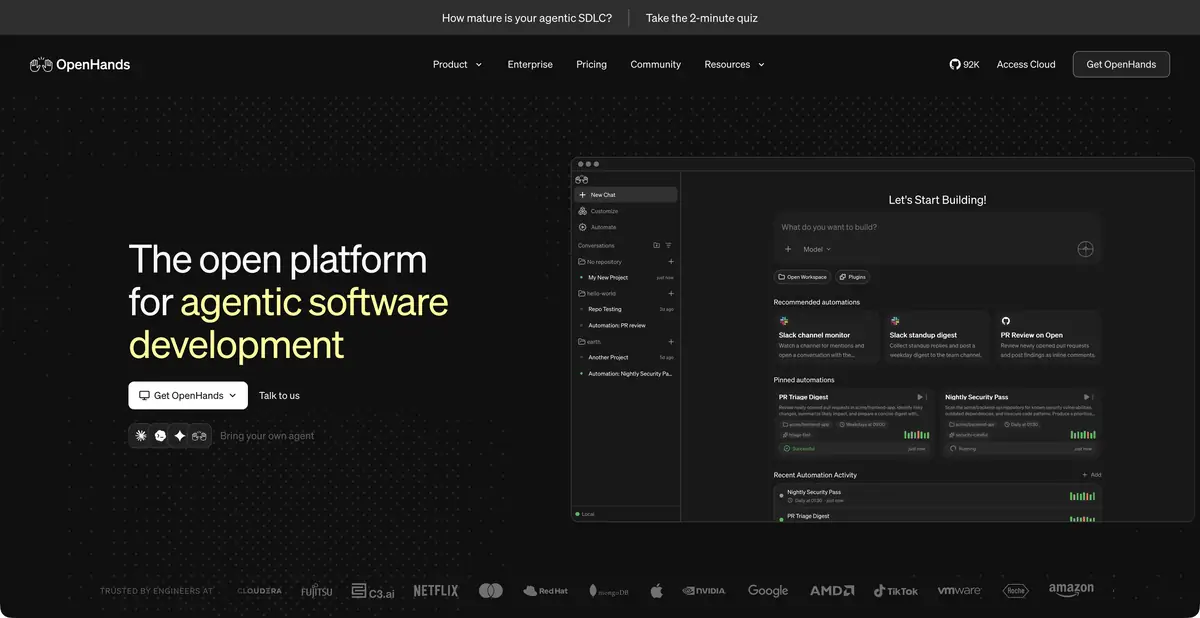The width and height of the screenshot is (1200, 618).
Task: Click the Roche logo
Action: [1015, 591]
